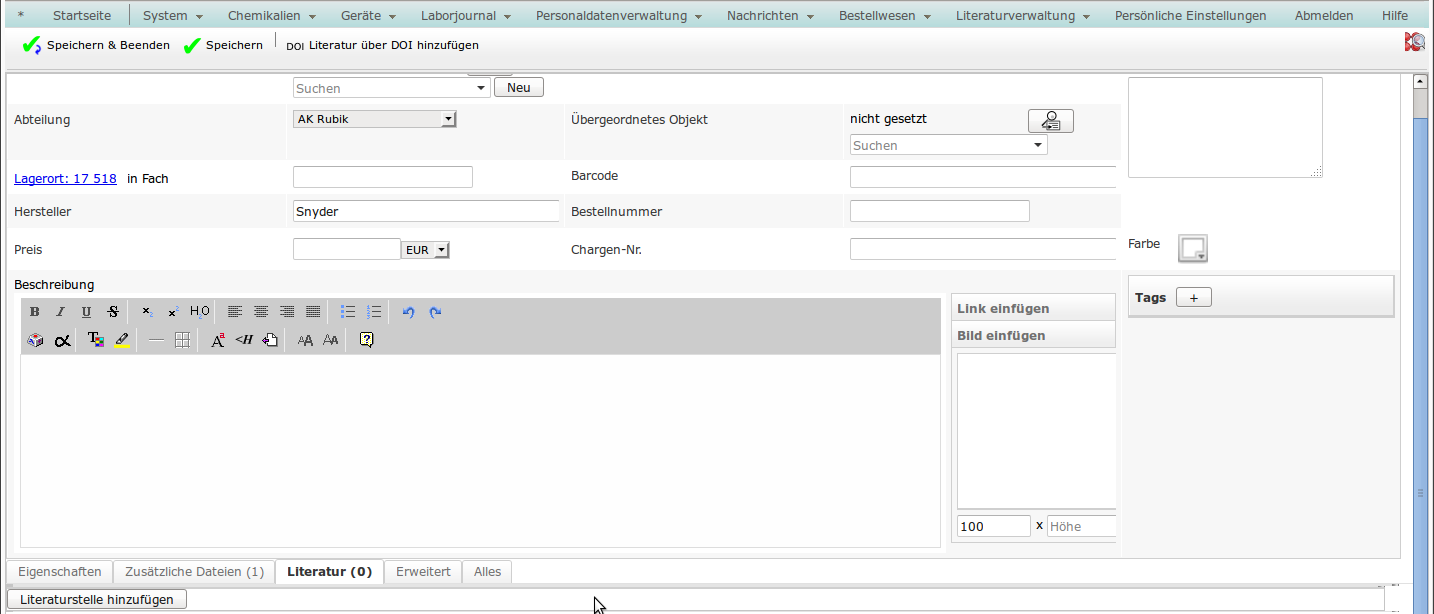Open the text highlight color tool
Viewport: 1434px width, 614px height.
pyautogui.click(x=122, y=340)
